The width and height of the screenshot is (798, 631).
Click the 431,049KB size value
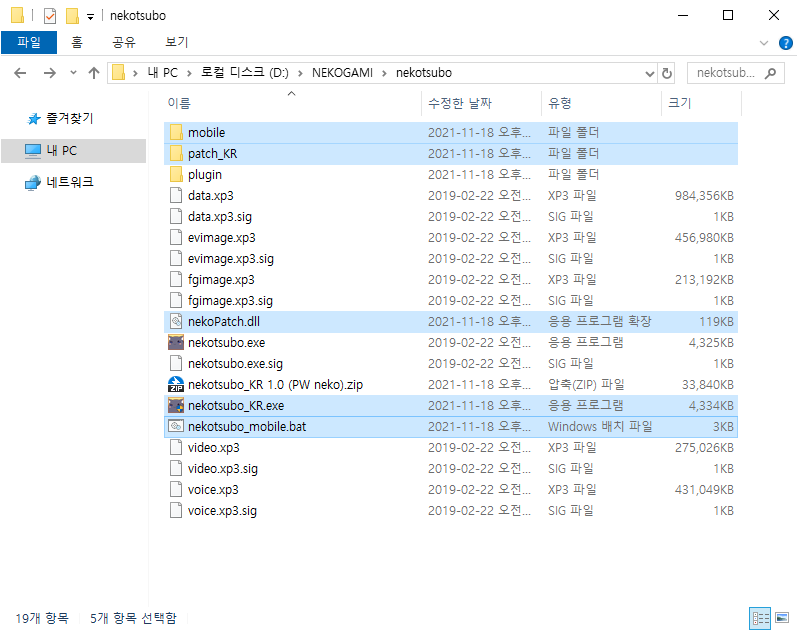click(x=704, y=490)
